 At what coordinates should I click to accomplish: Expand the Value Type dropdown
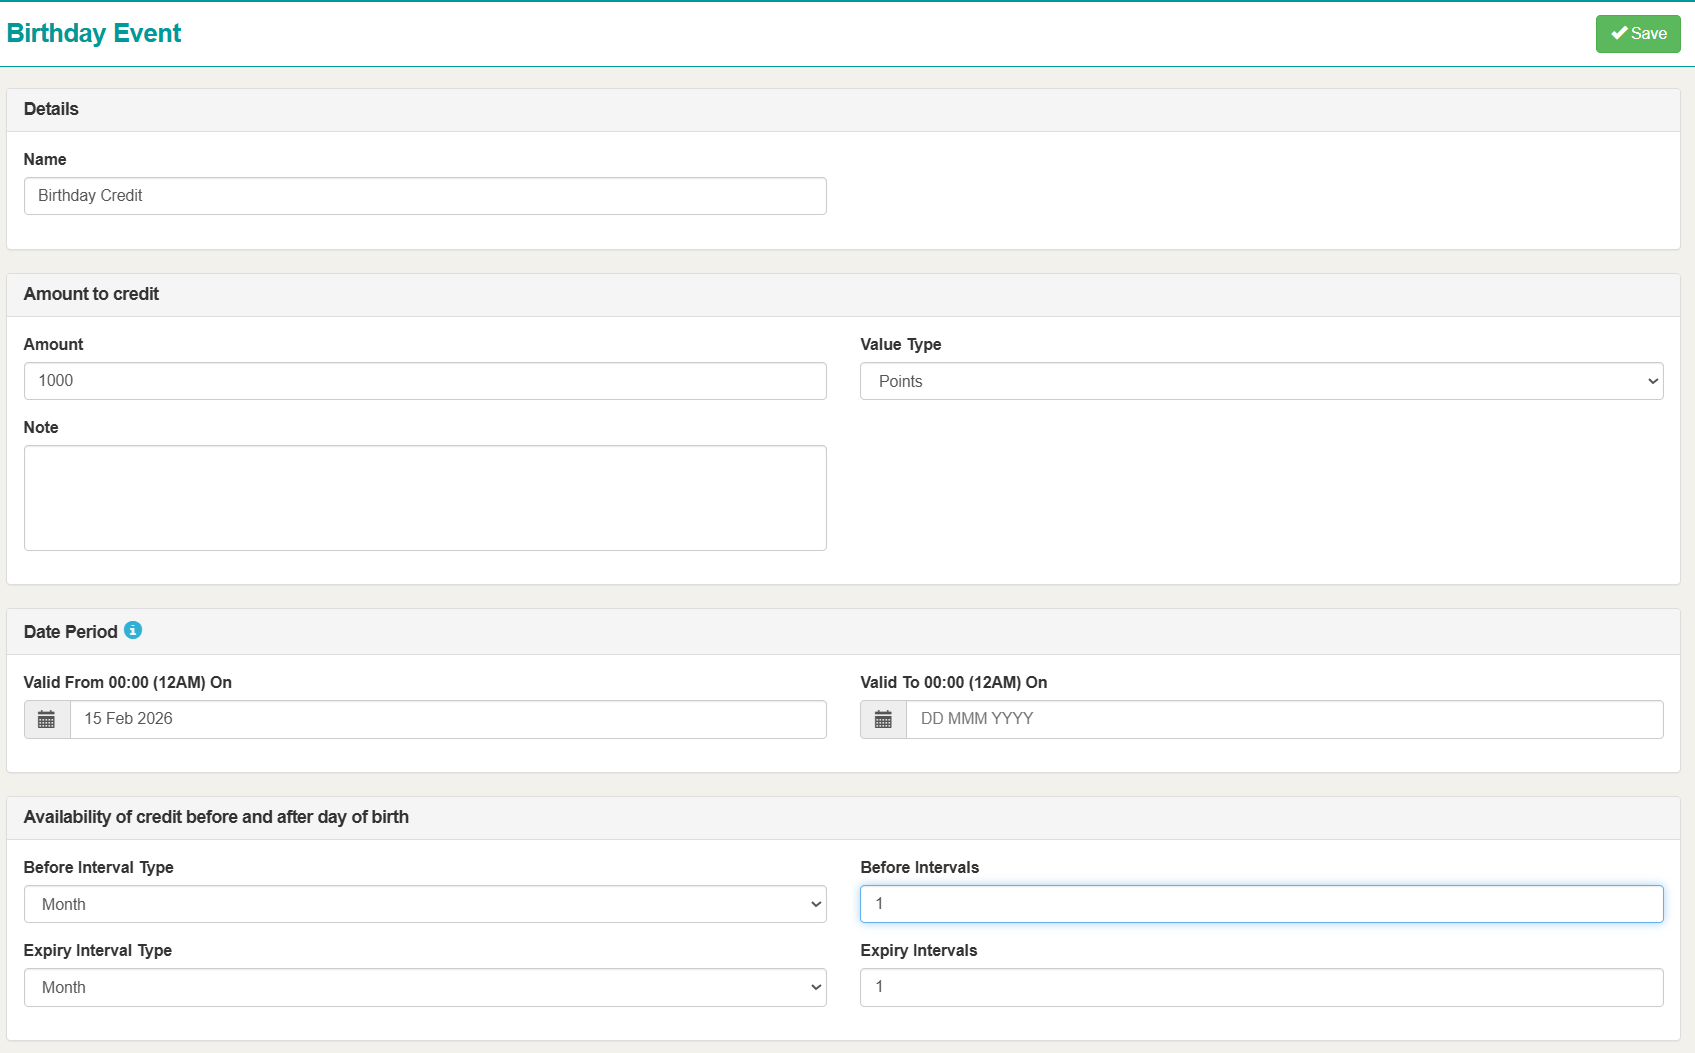(x=1261, y=381)
